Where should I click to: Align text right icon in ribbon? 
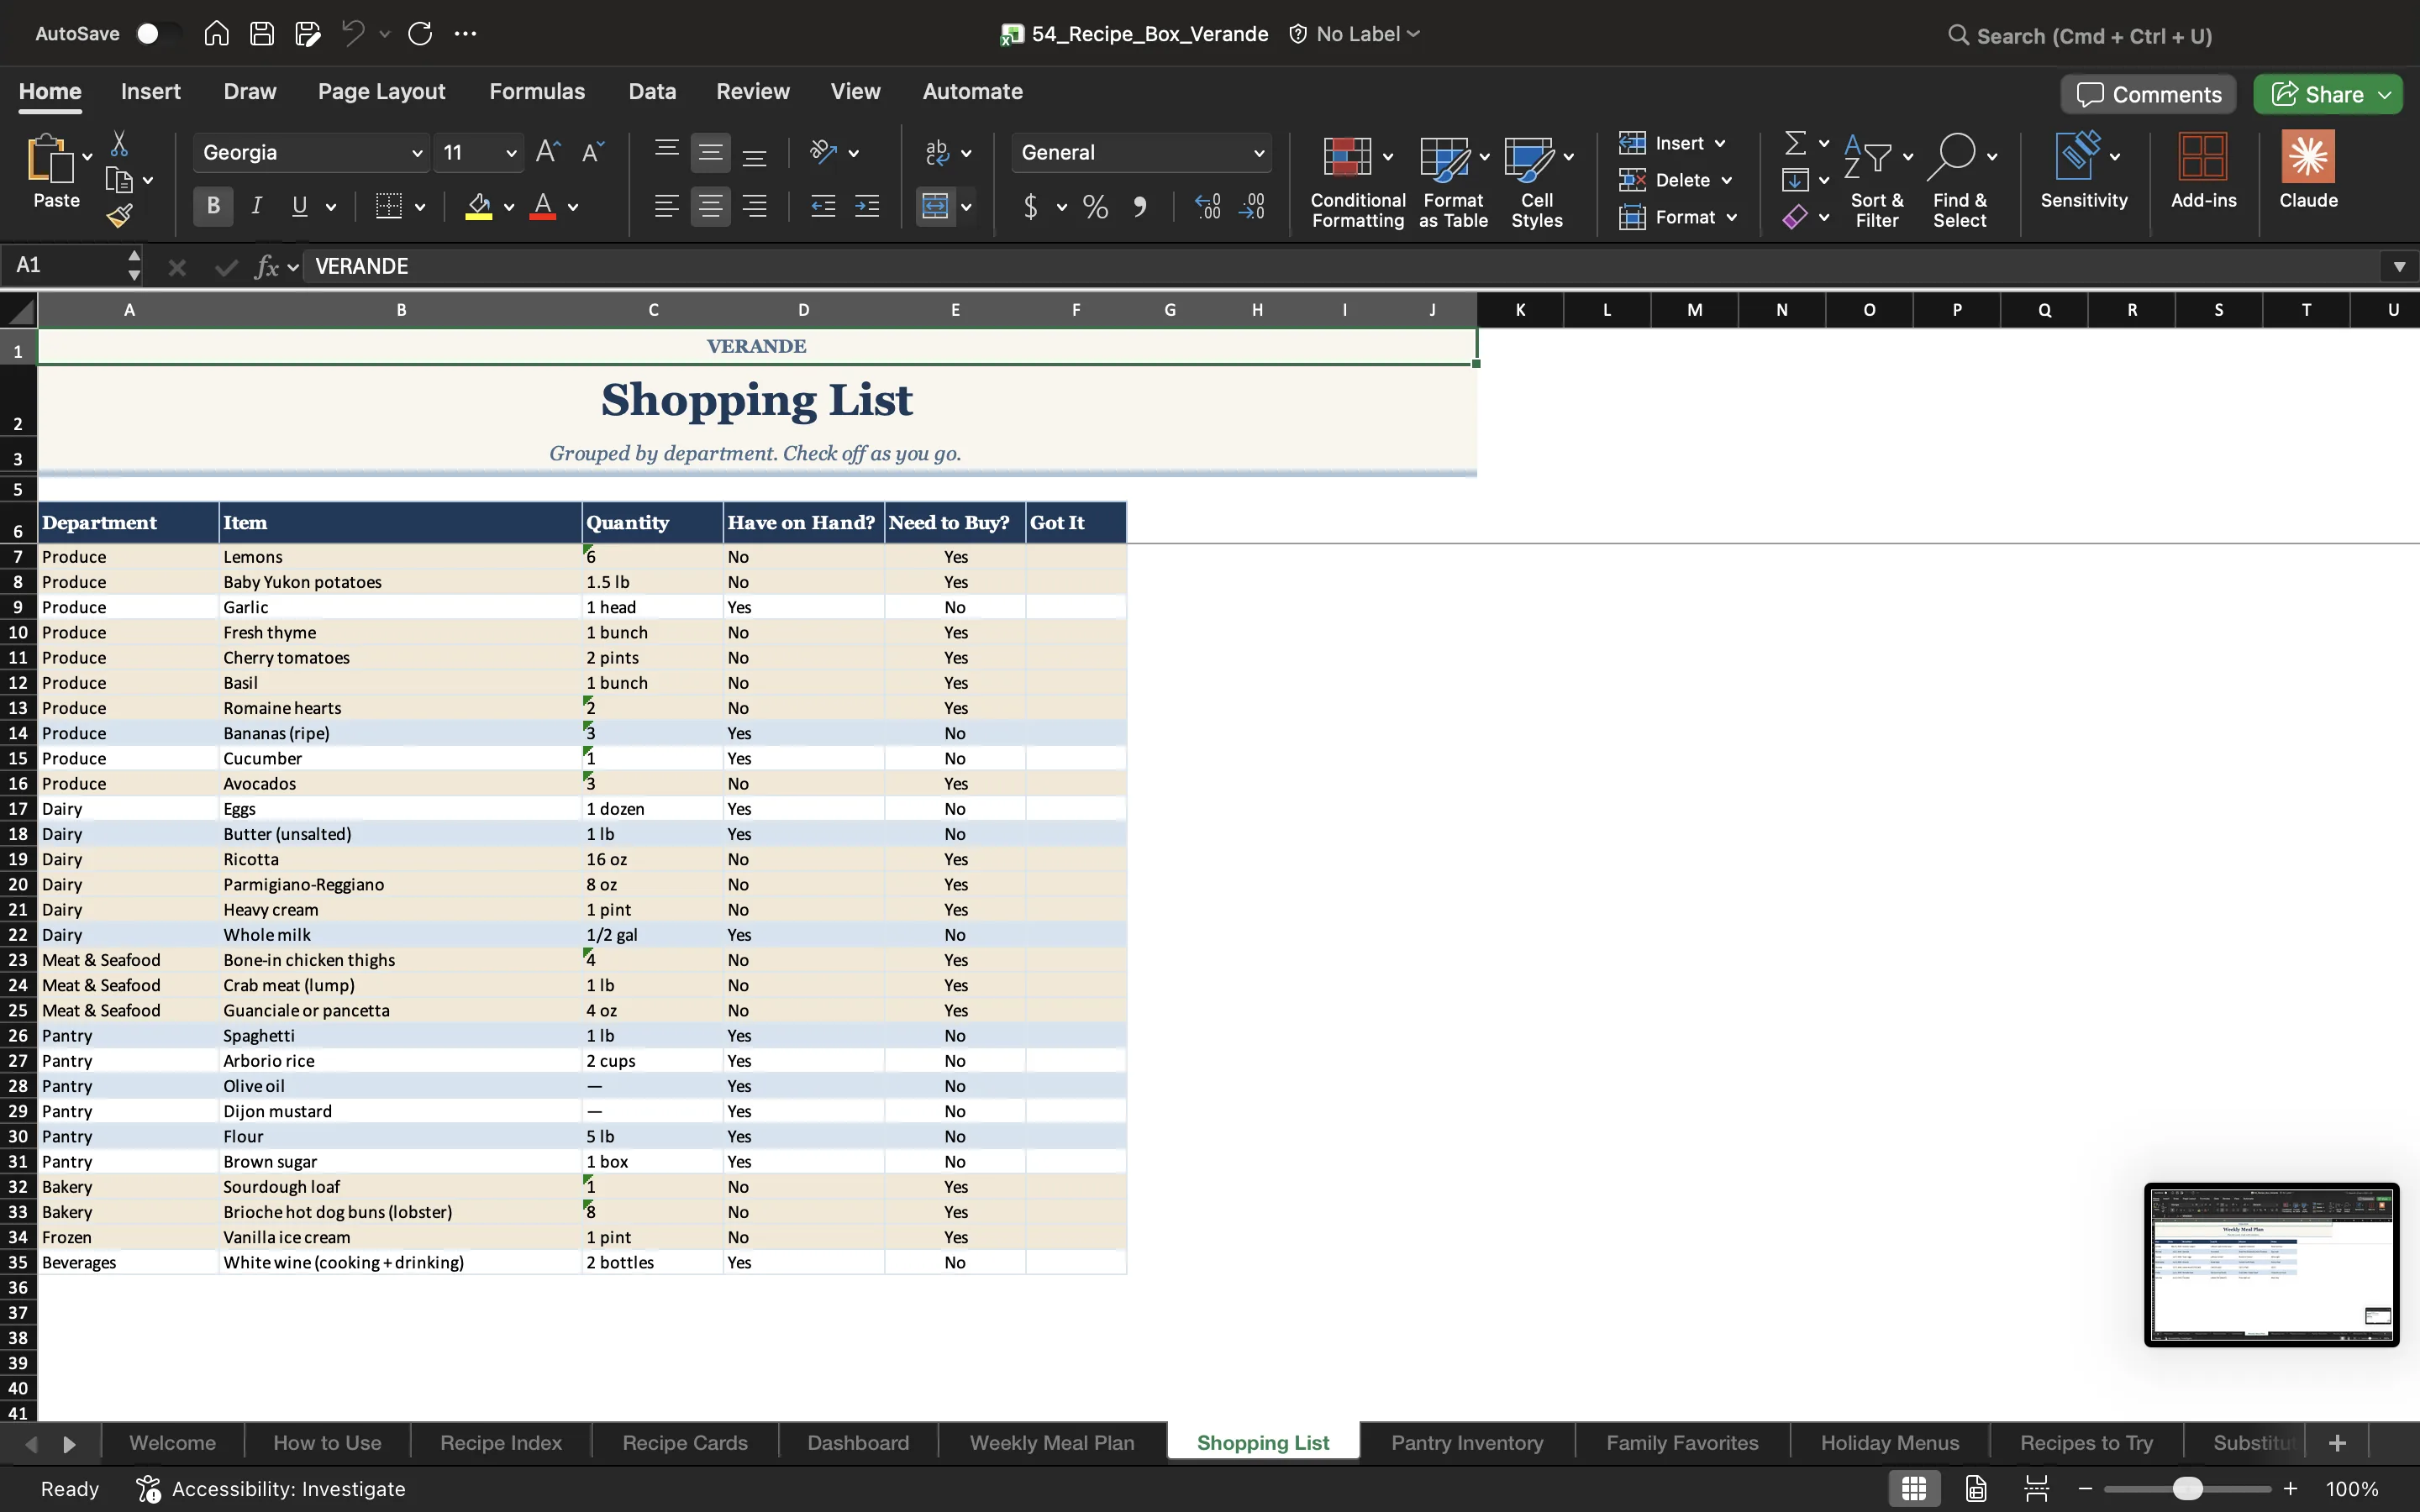tap(755, 207)
